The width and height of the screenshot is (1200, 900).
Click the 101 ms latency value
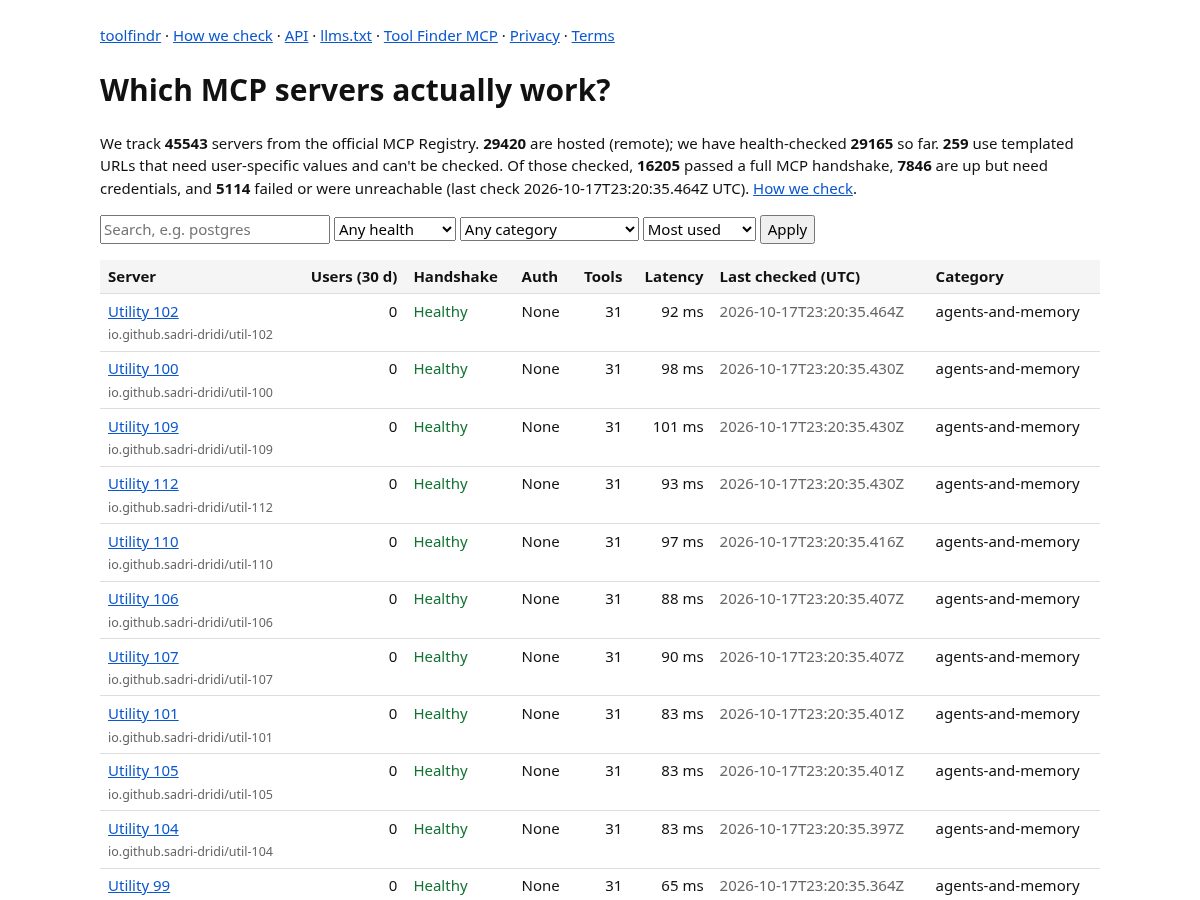click(678, 427)
